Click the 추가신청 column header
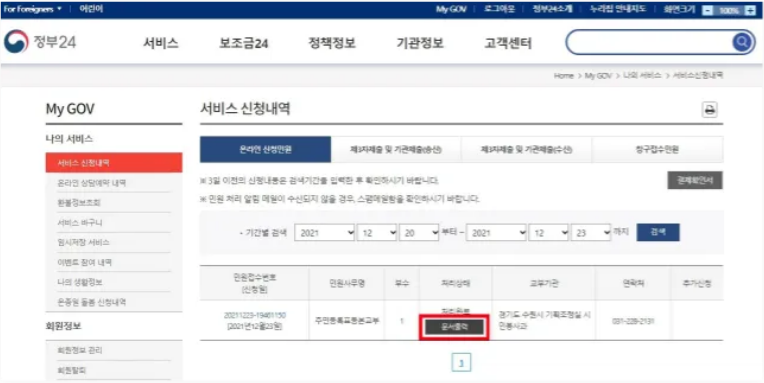The image size is (764, 383). tap(696, 283)
